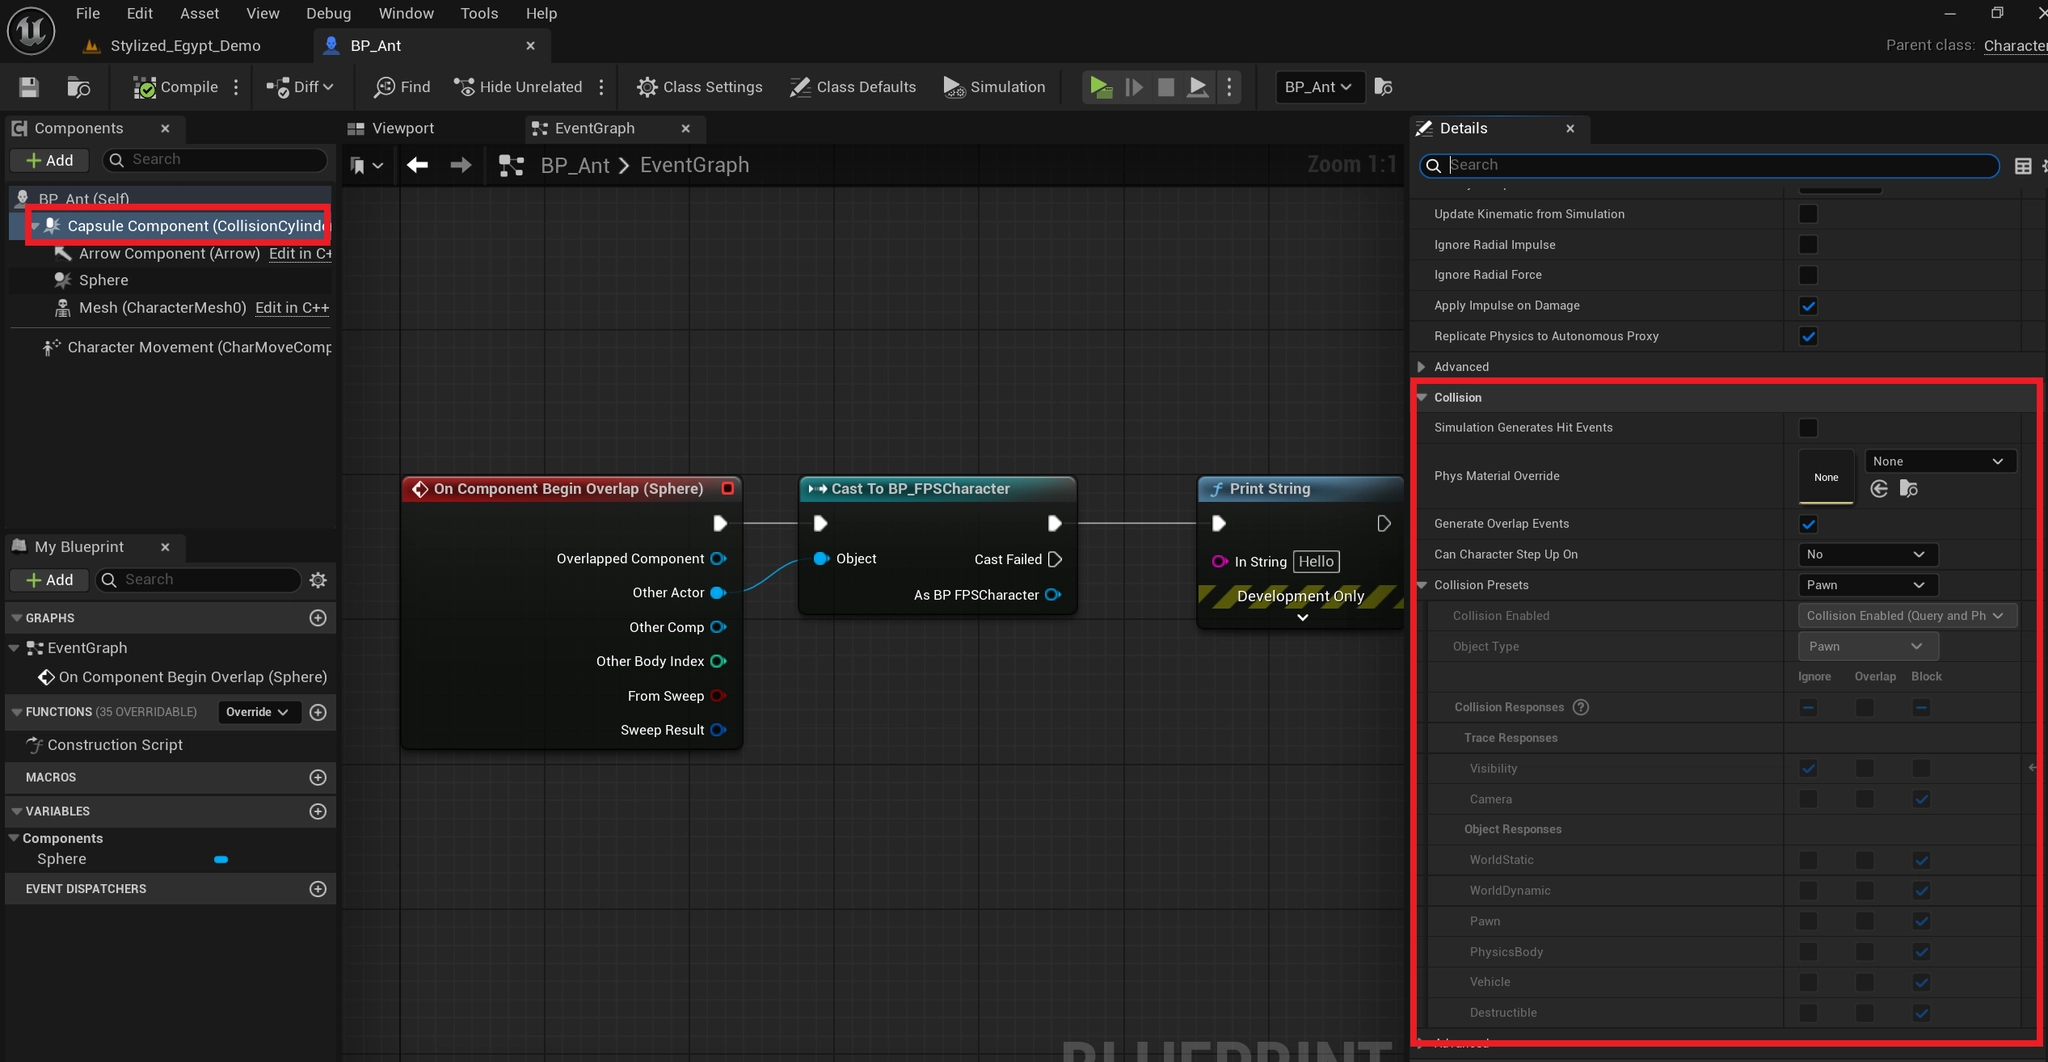The image size is (2048, 1062).
Task: Open My Blueprint settings gear icon
Action: pos(318,580)
